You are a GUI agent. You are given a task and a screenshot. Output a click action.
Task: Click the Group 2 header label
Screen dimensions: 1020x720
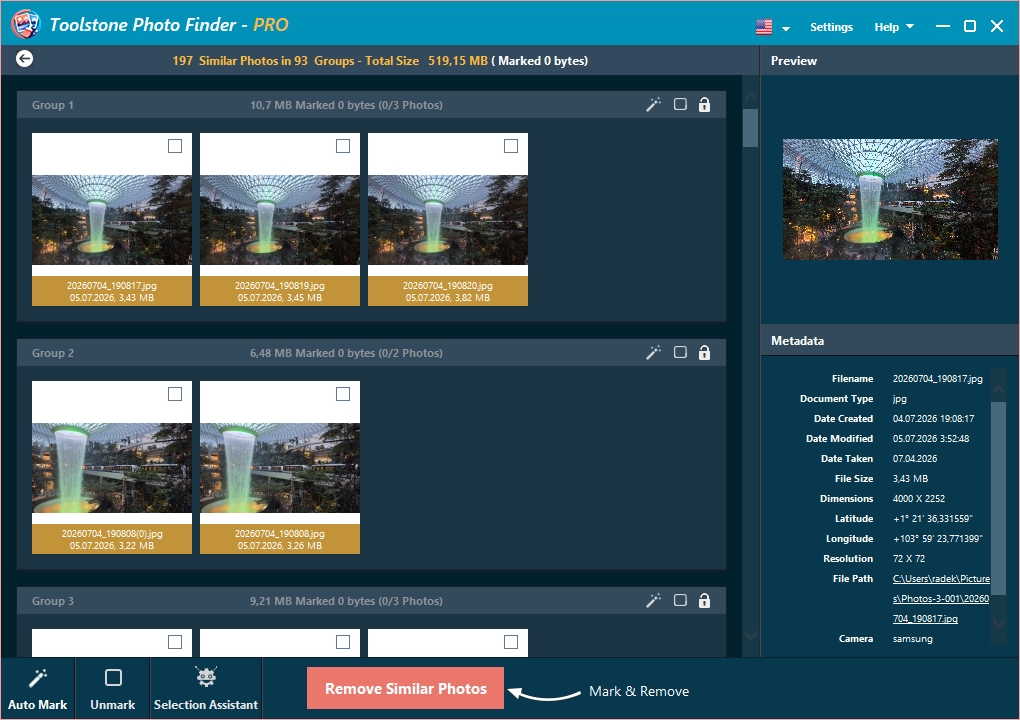(x=53, y=353)
